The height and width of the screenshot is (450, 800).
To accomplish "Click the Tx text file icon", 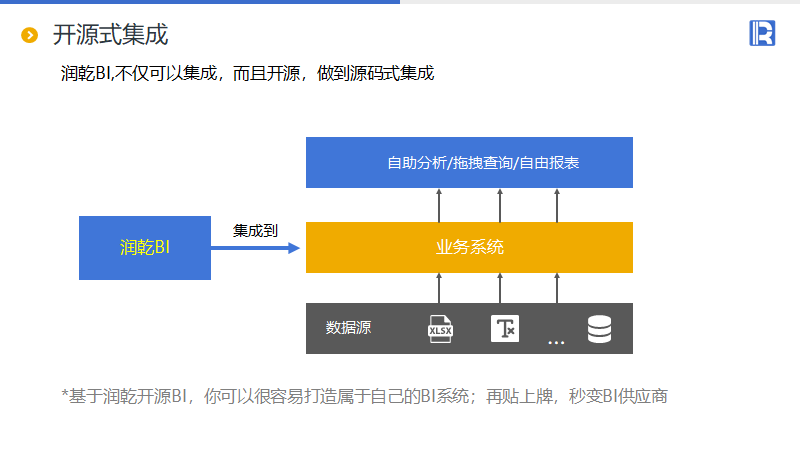I will [x=505, y=328].
